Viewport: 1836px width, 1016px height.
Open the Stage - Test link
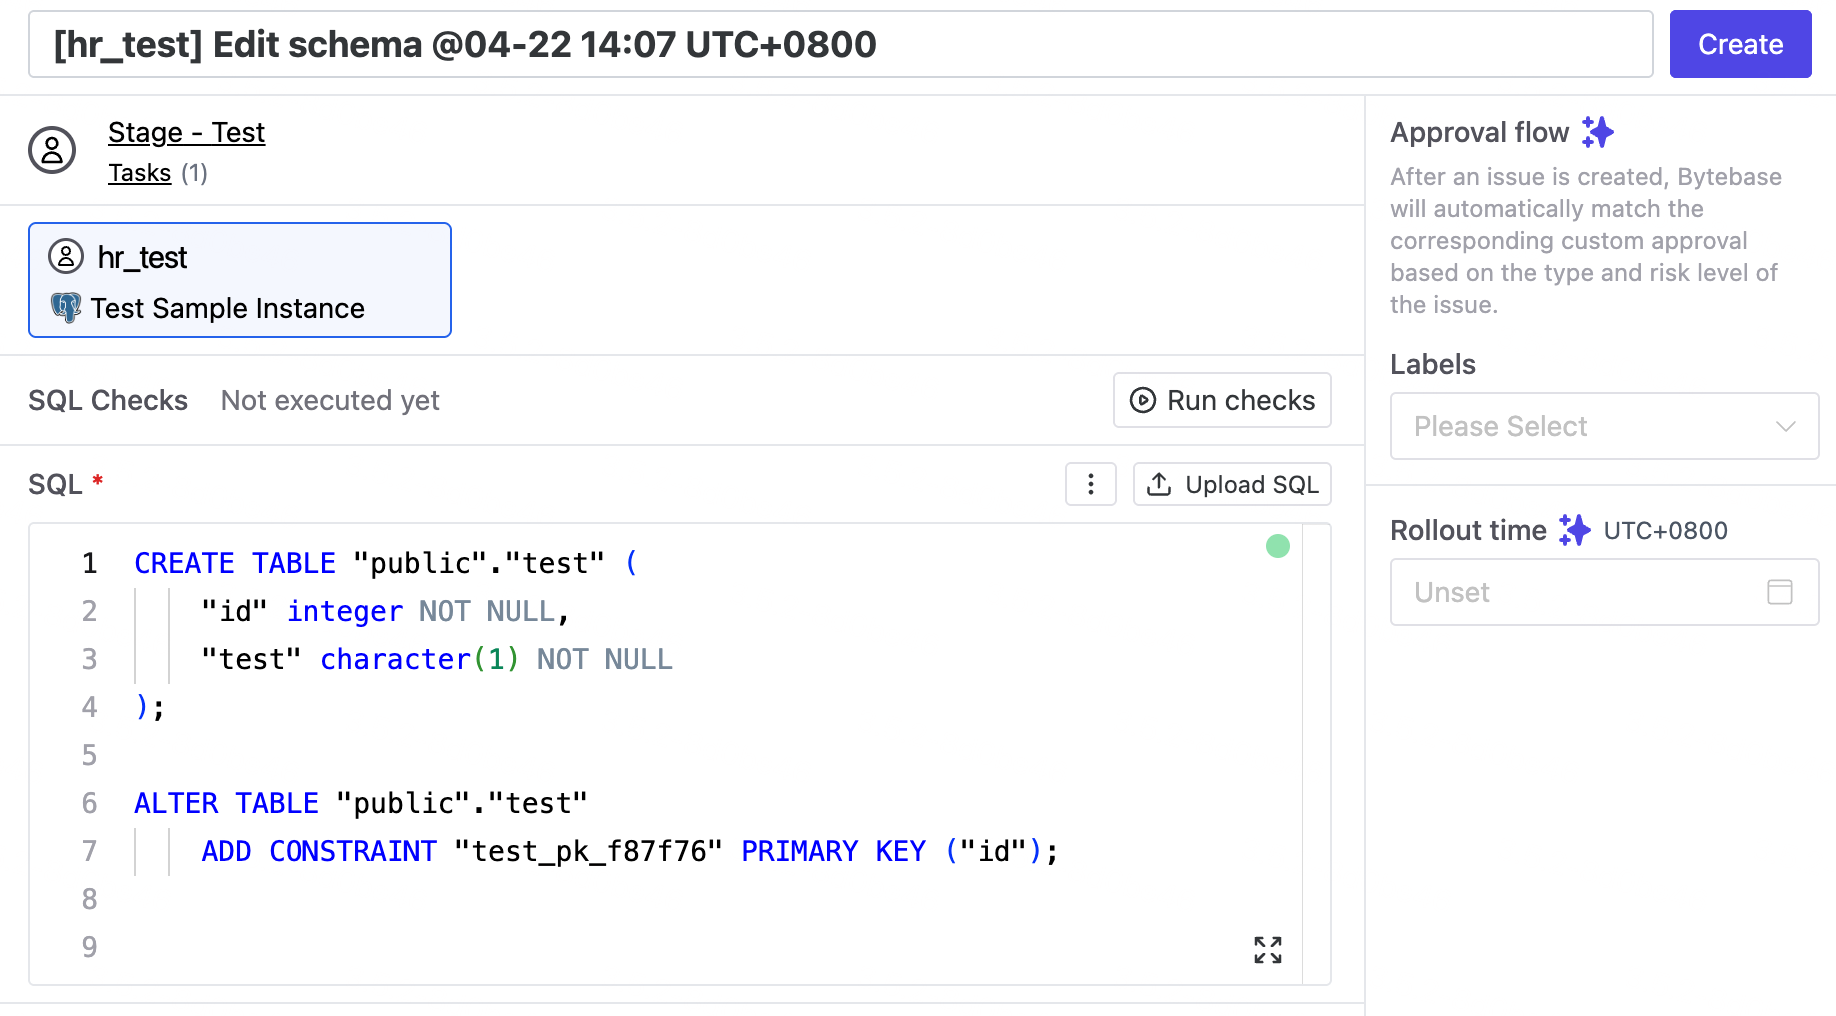coord(186,132)
